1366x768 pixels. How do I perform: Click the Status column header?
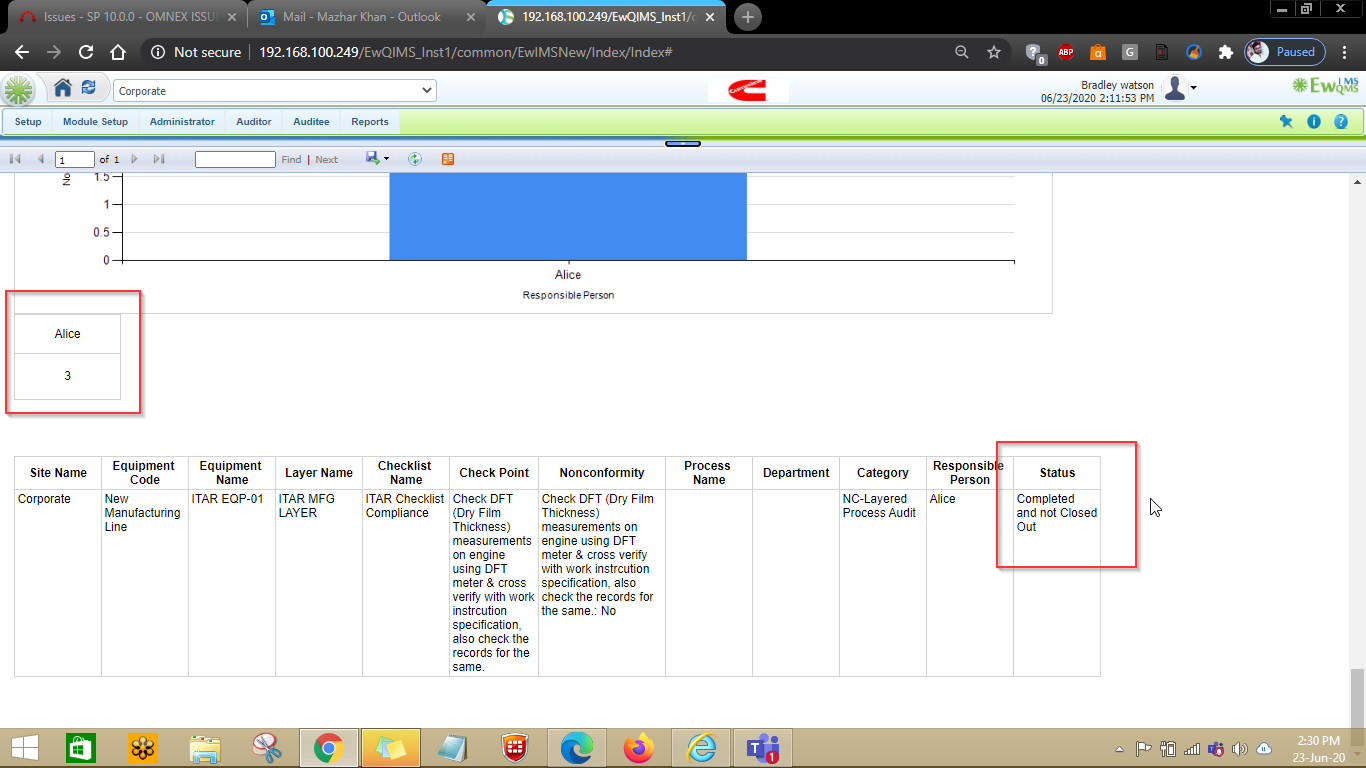point(1057,473)
